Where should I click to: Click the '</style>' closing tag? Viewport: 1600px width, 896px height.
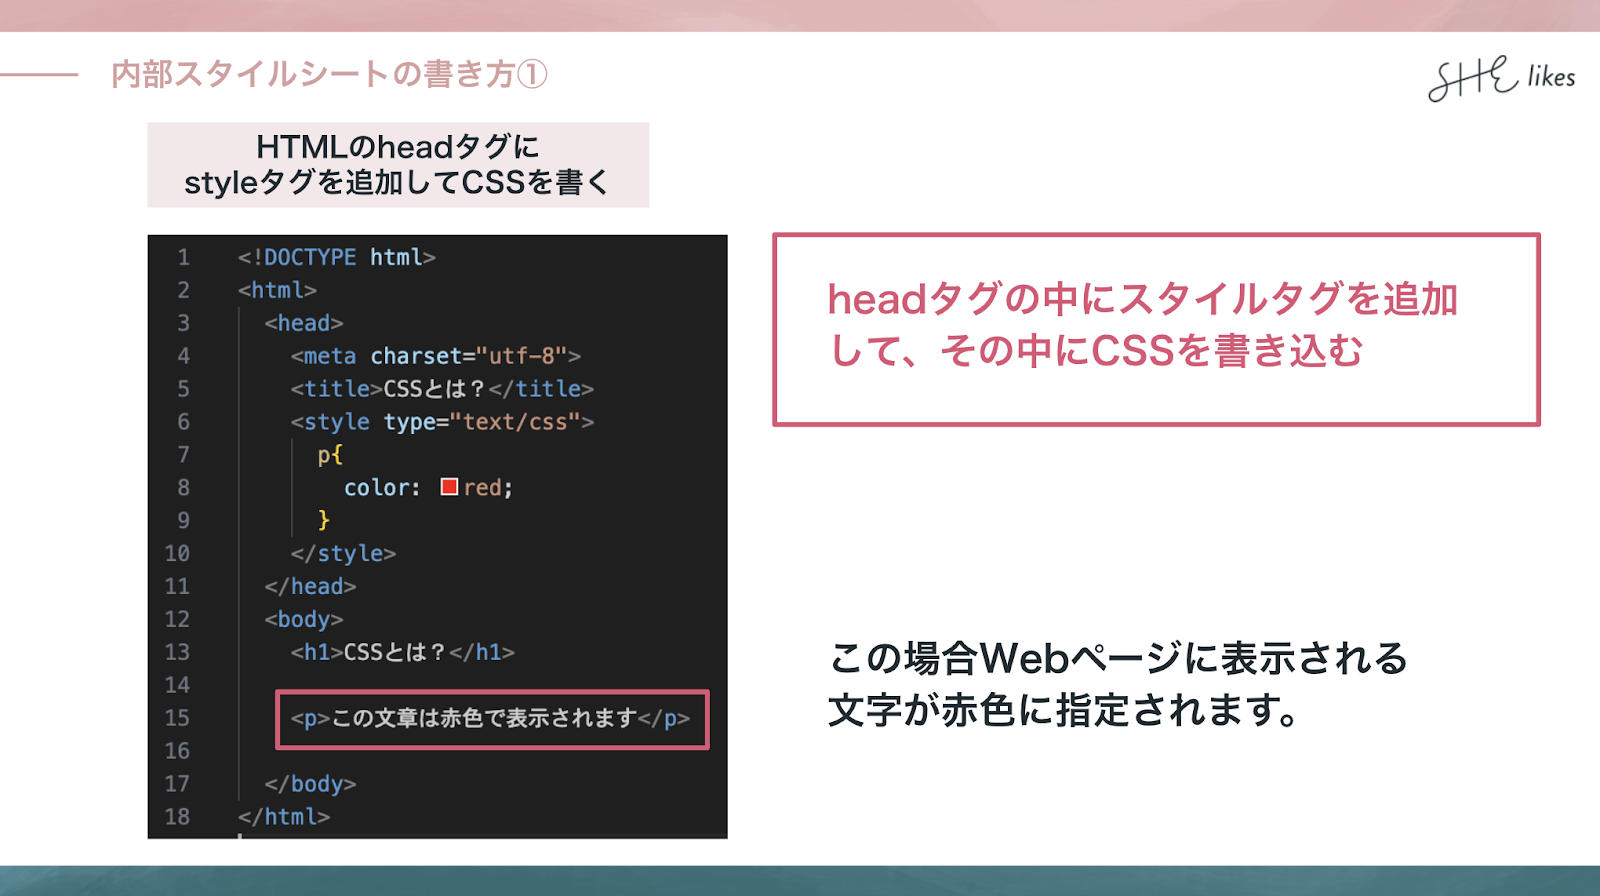pos(343,553)
